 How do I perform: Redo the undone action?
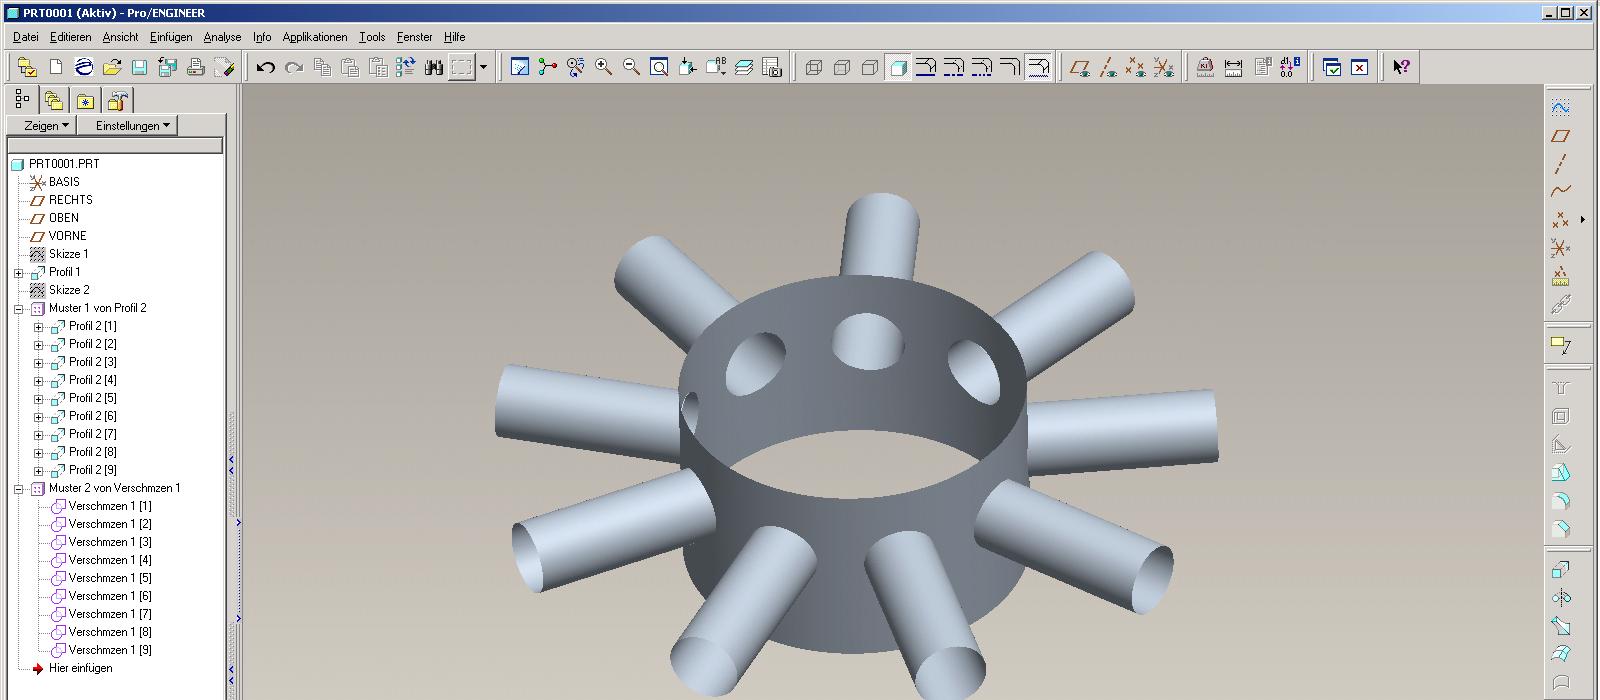pyautogui.click(x=294, y=67)
